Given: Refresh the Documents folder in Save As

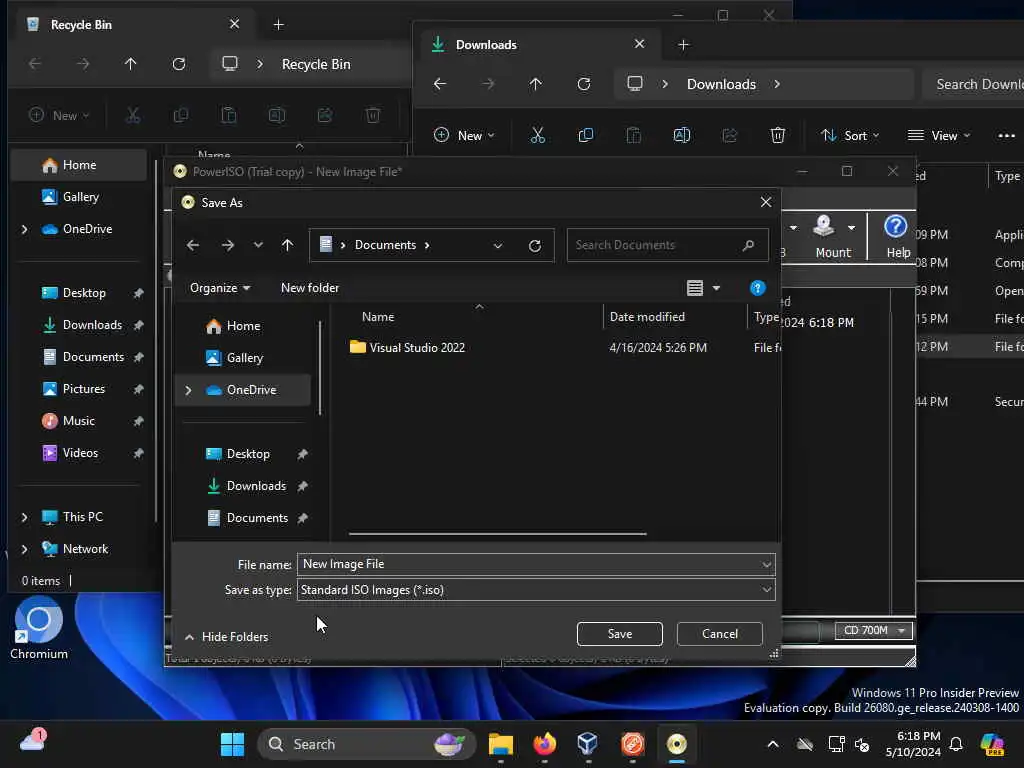Looking at the screenshot, I should tap(535, 246).
